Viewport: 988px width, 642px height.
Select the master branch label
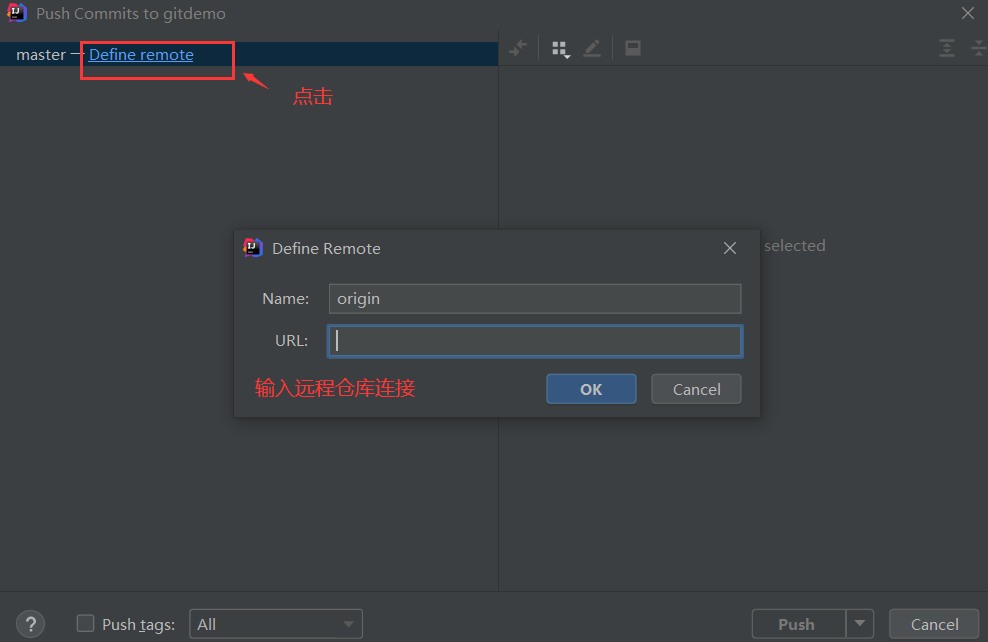[40, 54]
